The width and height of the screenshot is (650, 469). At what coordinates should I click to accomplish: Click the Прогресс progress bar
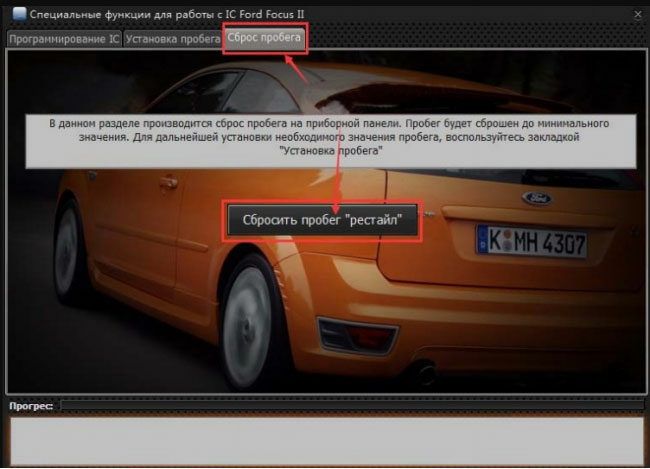tap(352, 405)
